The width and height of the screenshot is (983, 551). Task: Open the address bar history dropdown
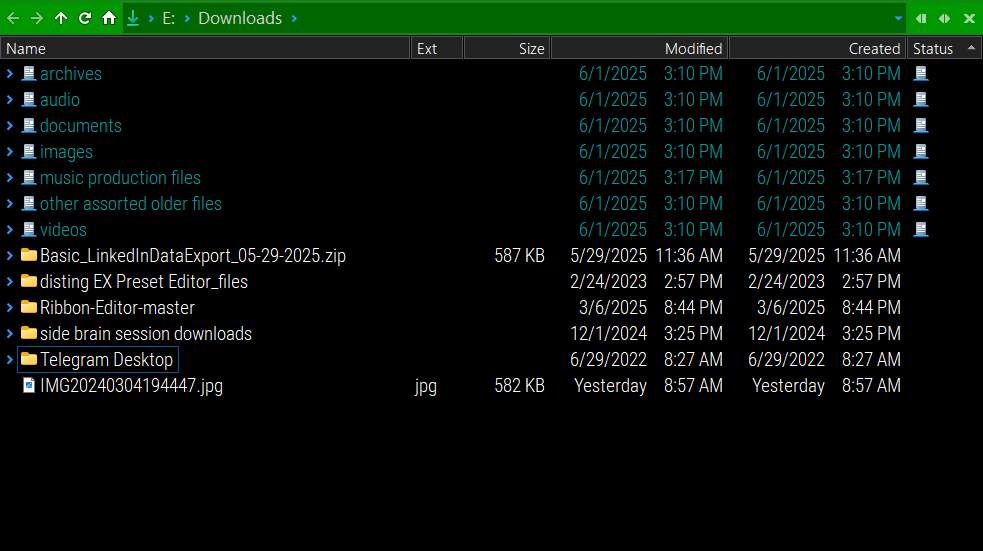[898, 18]
